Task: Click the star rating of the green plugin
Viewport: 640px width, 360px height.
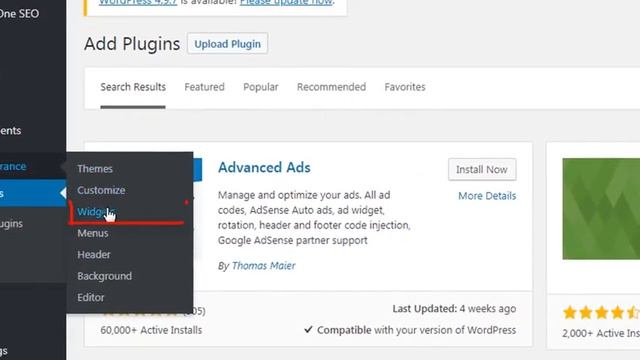Action: 601,313
